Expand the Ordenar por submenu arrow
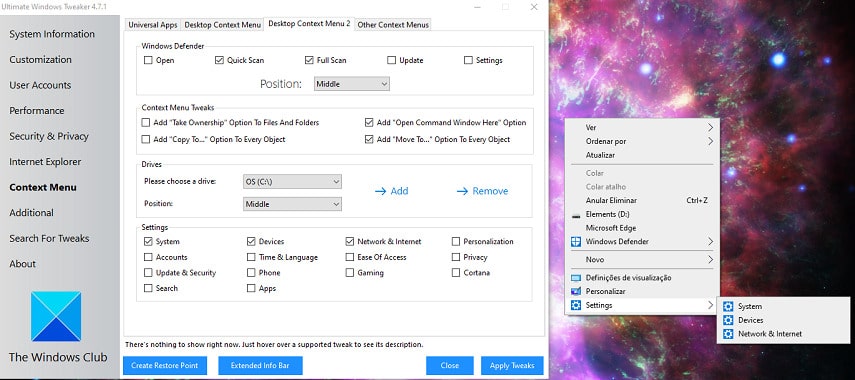The height and width of the screenshot is (380, 855). 711,141
